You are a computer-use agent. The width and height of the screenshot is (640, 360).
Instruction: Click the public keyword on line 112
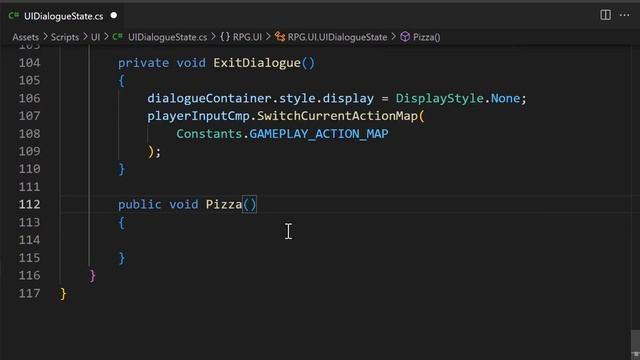[x=140, y=204]
